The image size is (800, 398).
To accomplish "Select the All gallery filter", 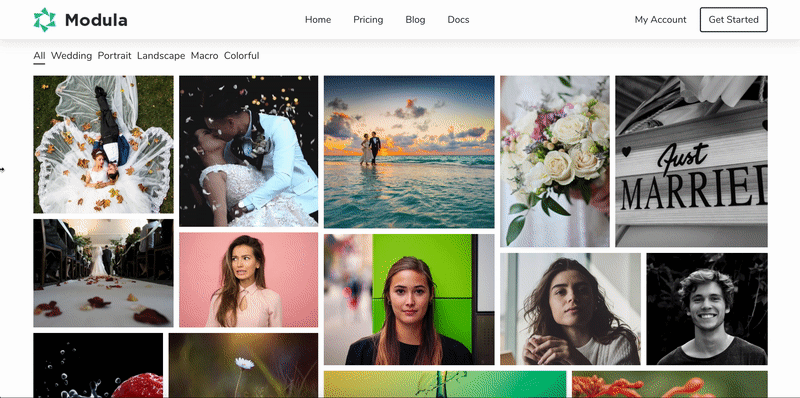I will pos(39,56).
